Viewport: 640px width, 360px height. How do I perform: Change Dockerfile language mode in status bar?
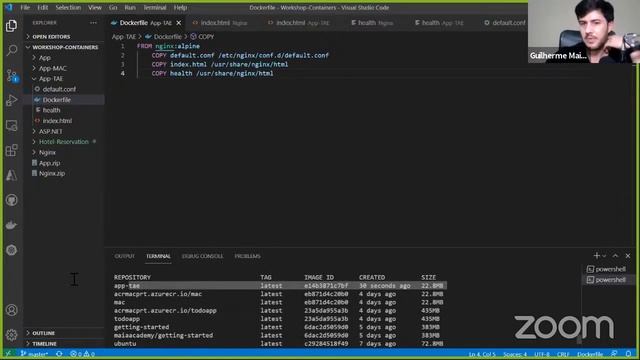click(590, 354)
